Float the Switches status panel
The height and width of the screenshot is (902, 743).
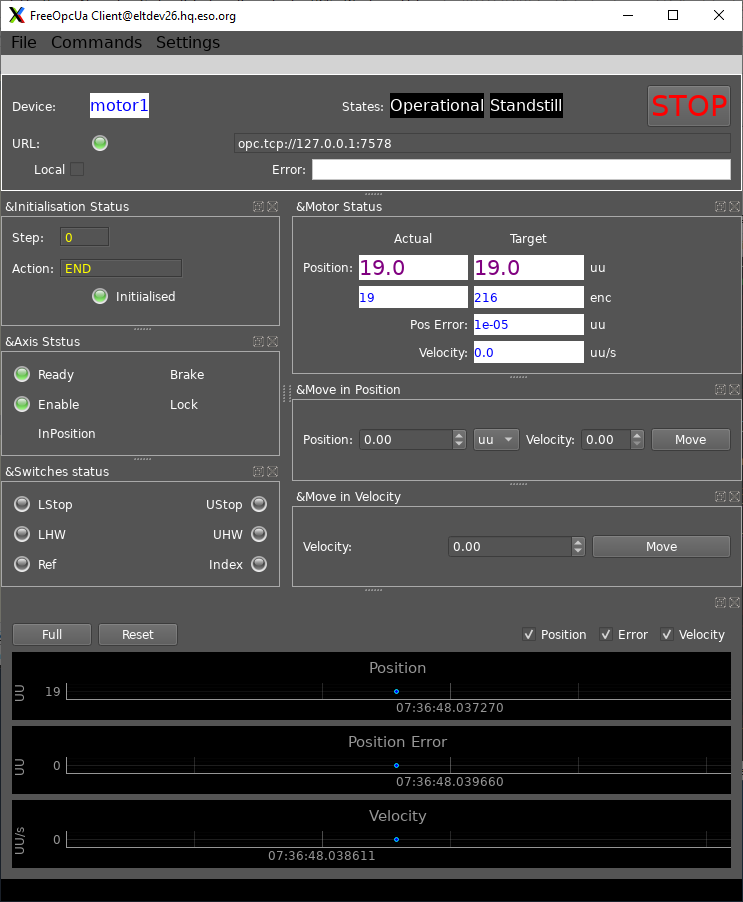click(258, 472)
